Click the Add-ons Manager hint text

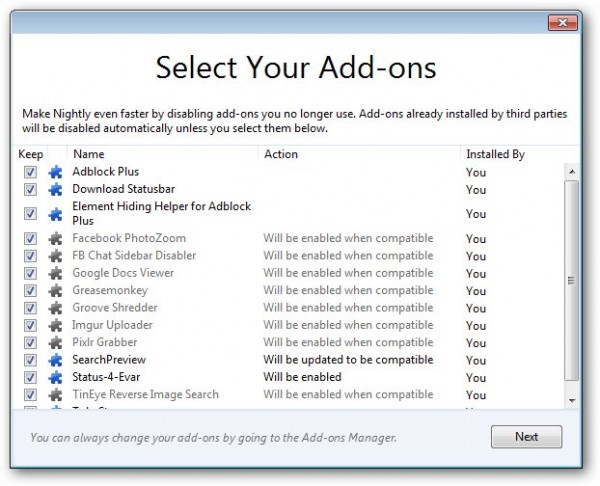213,438
